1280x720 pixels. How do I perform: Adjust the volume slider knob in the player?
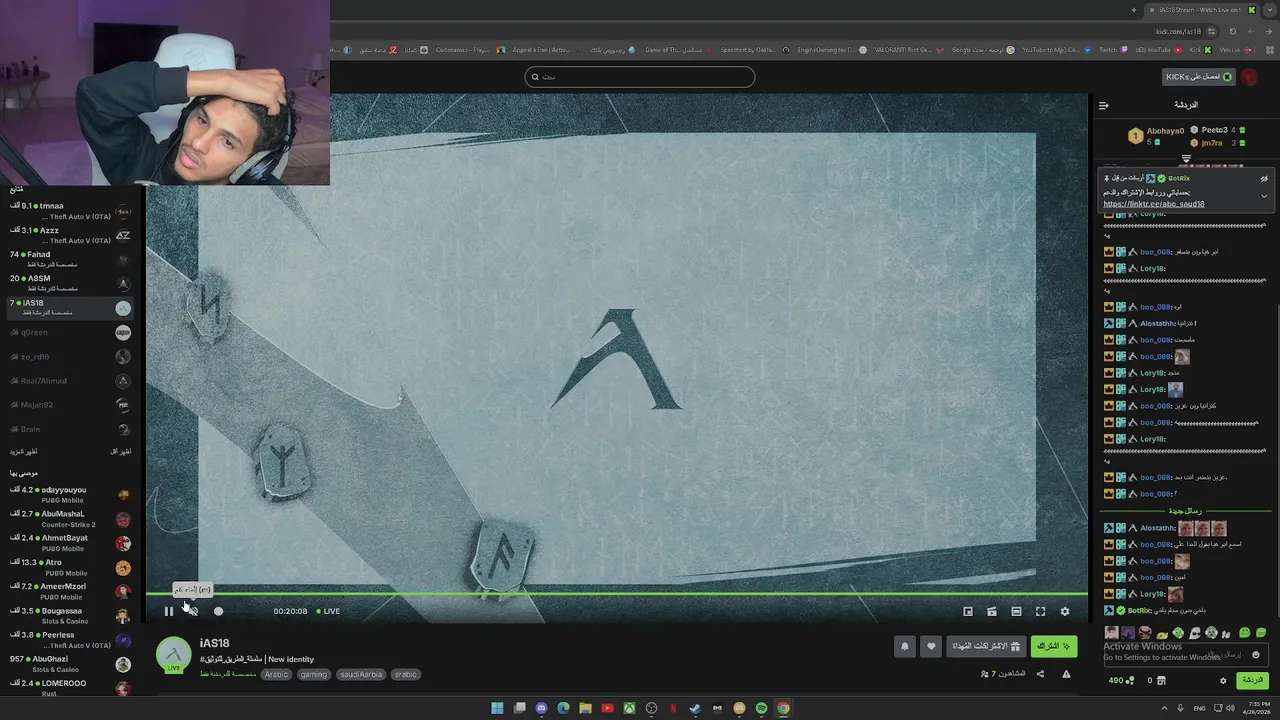(218, 611)
